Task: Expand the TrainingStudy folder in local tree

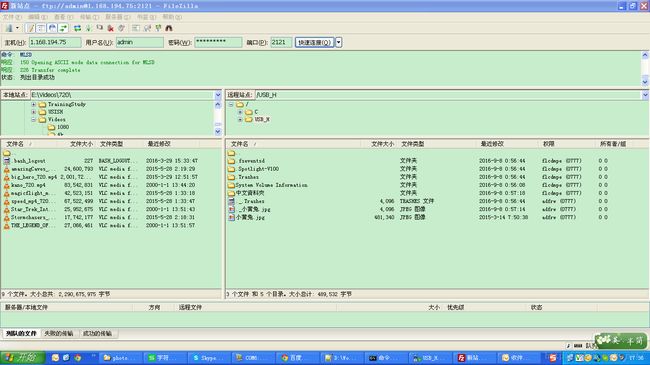Action: point(34,105)
